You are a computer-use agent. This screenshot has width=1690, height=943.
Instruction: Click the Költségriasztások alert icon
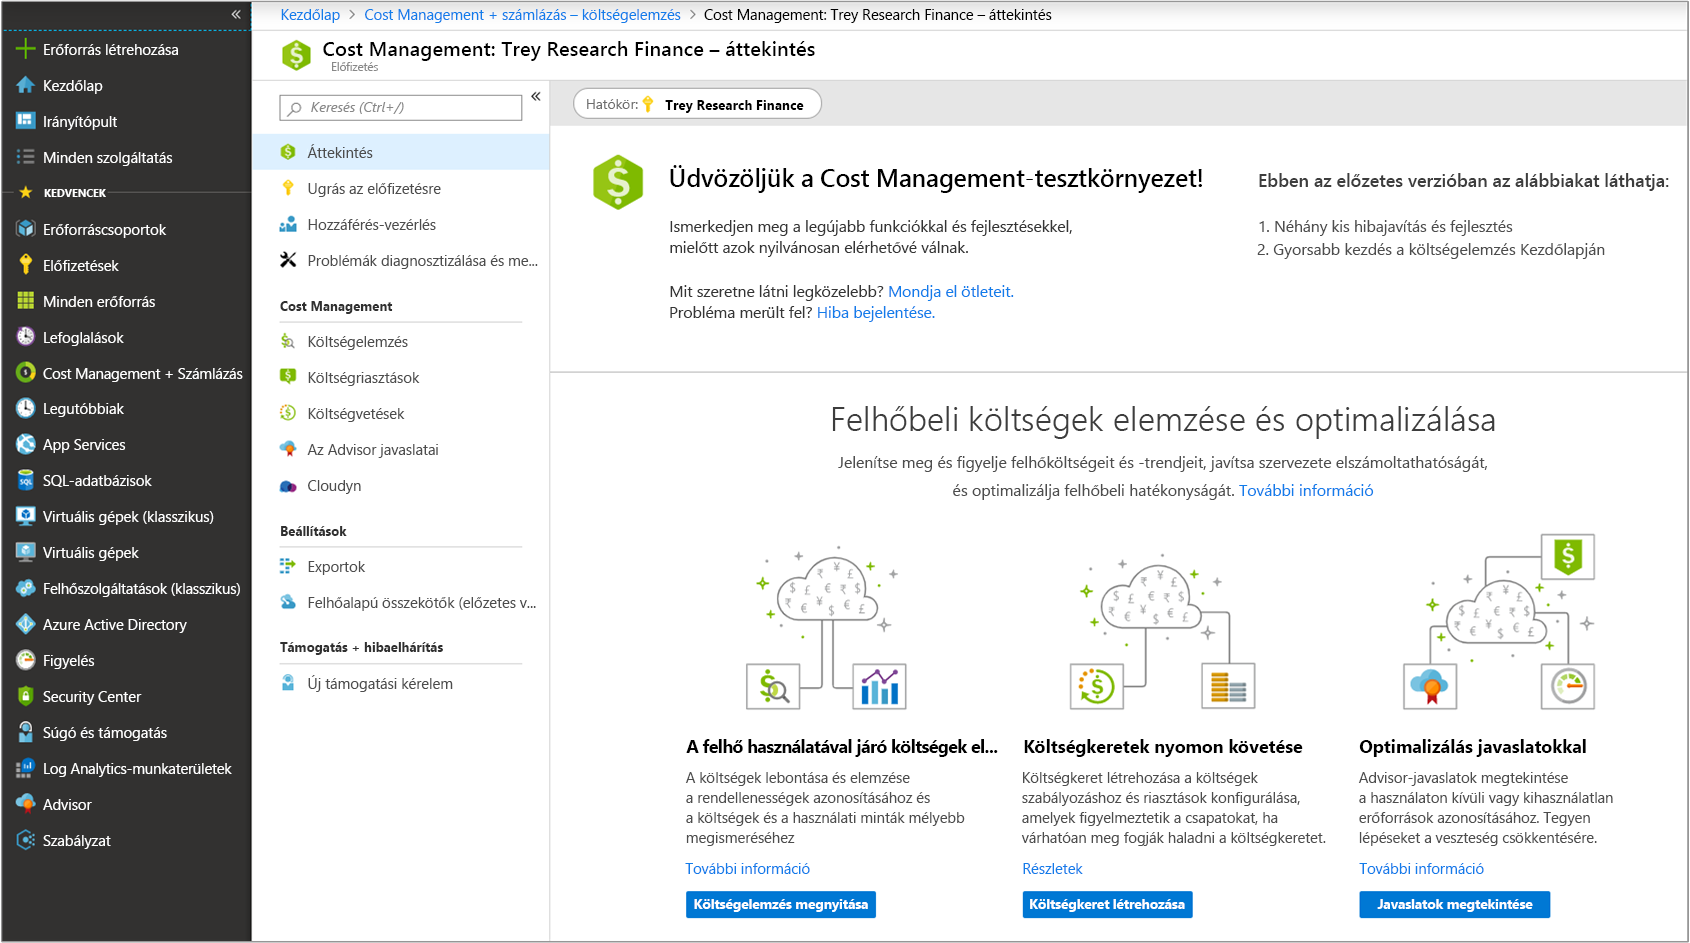click(288, 377)
